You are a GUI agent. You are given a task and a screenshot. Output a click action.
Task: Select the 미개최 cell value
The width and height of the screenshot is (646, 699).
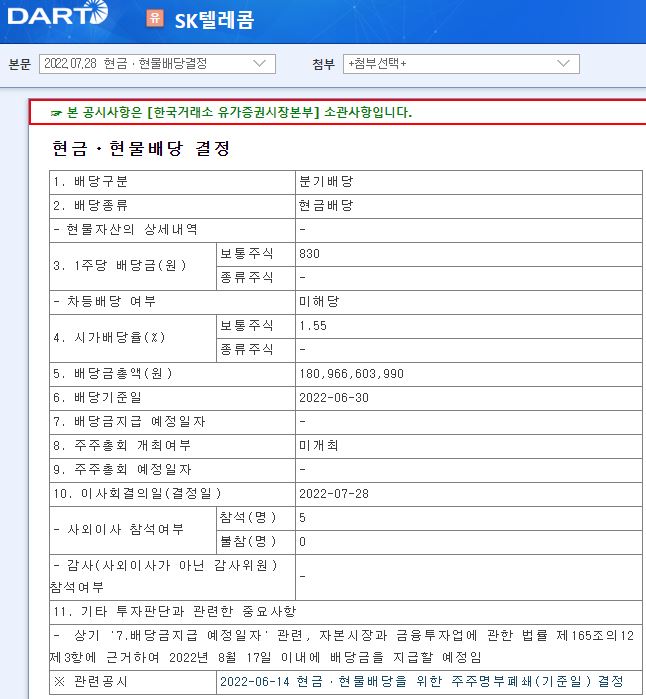(319, 446)
